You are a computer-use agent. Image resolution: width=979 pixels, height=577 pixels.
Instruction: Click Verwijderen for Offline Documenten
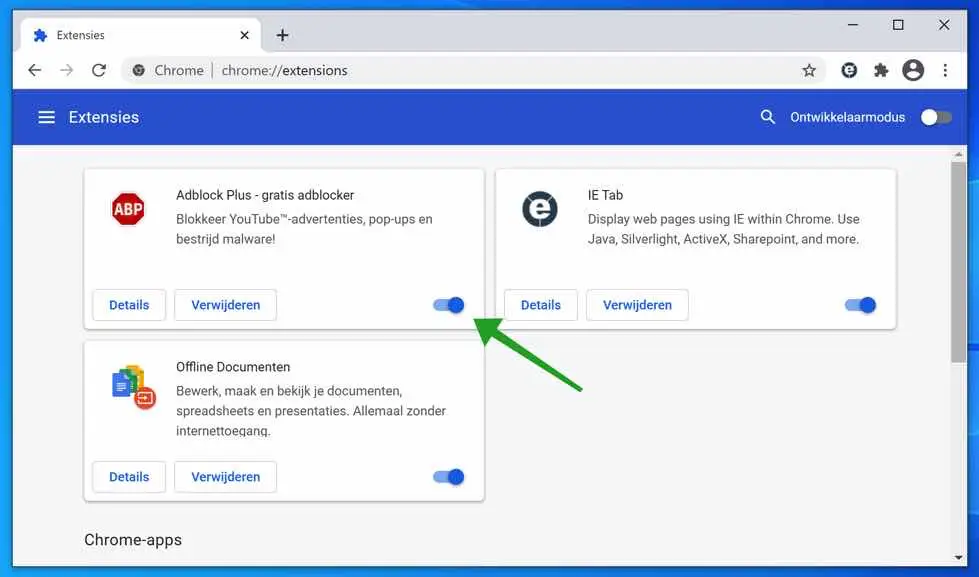225,477
